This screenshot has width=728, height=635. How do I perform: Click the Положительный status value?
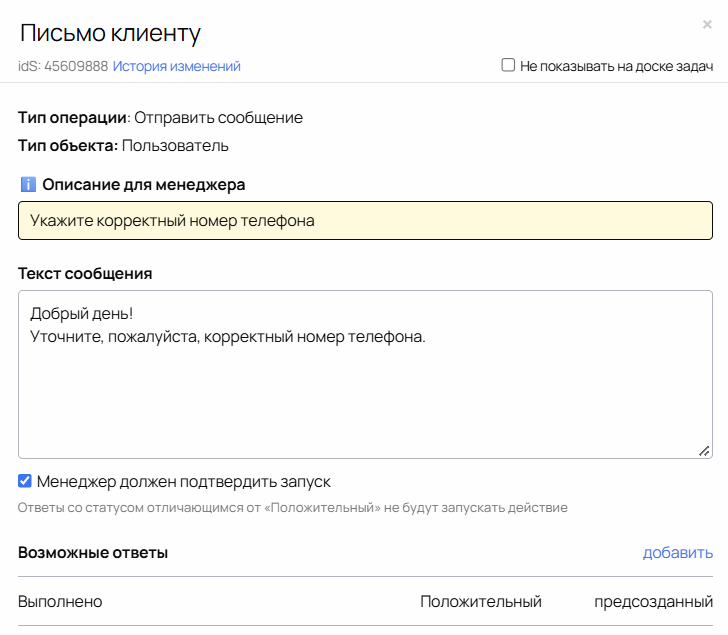(481, 602)
